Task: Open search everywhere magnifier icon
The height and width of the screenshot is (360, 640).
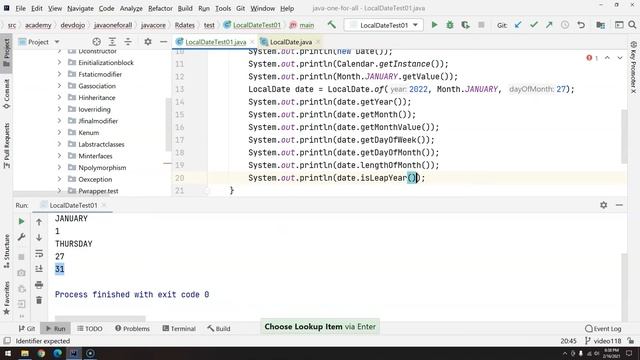Action: click(x=632, y=25)
